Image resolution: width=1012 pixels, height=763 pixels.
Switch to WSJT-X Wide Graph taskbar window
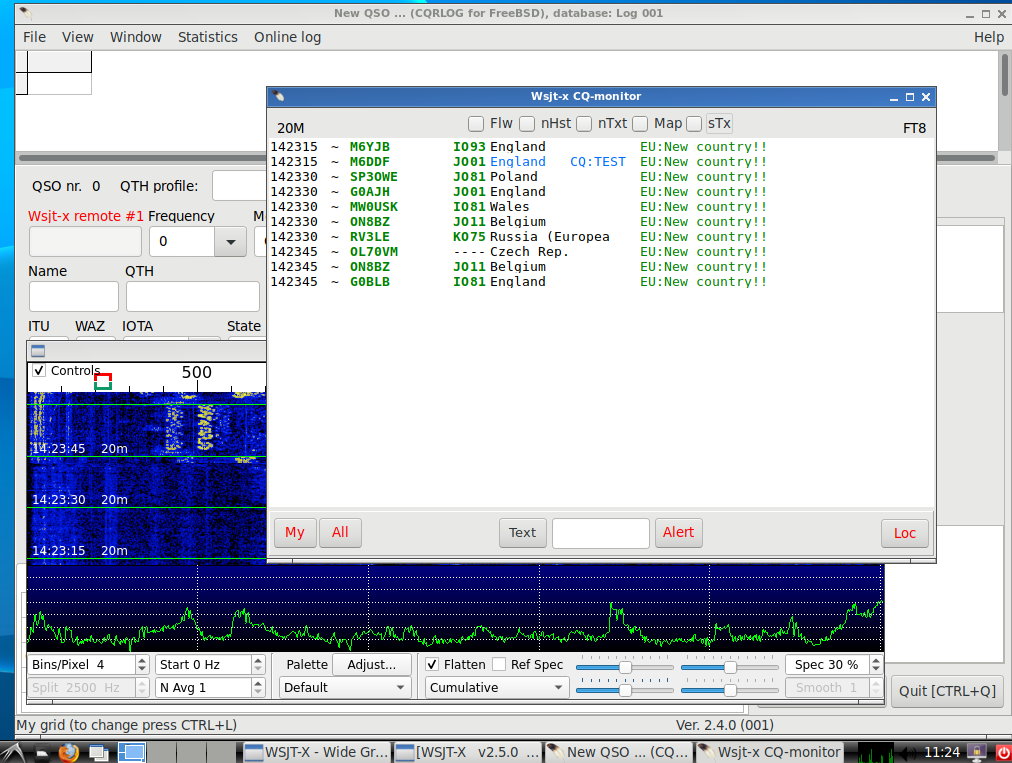coord(317,753)
